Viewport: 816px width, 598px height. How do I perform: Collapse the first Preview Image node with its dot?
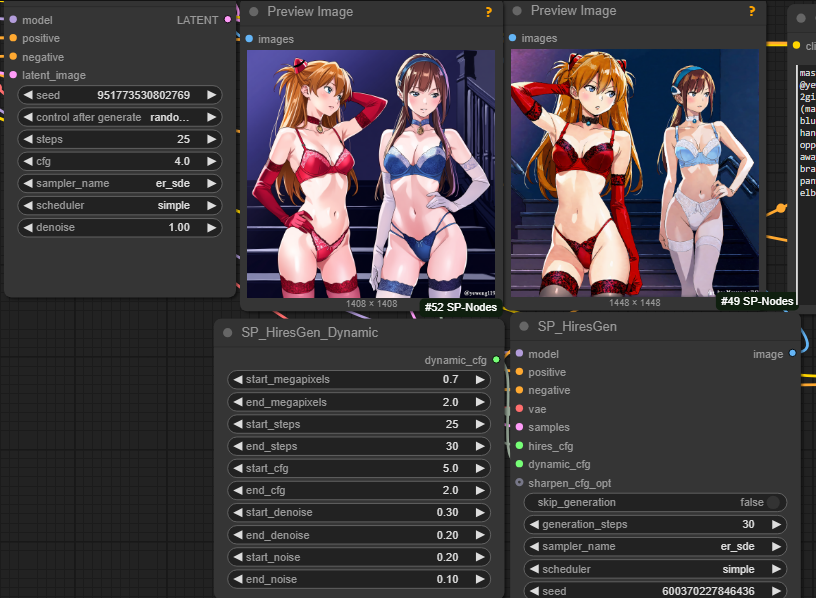click(x=254, y=11)
